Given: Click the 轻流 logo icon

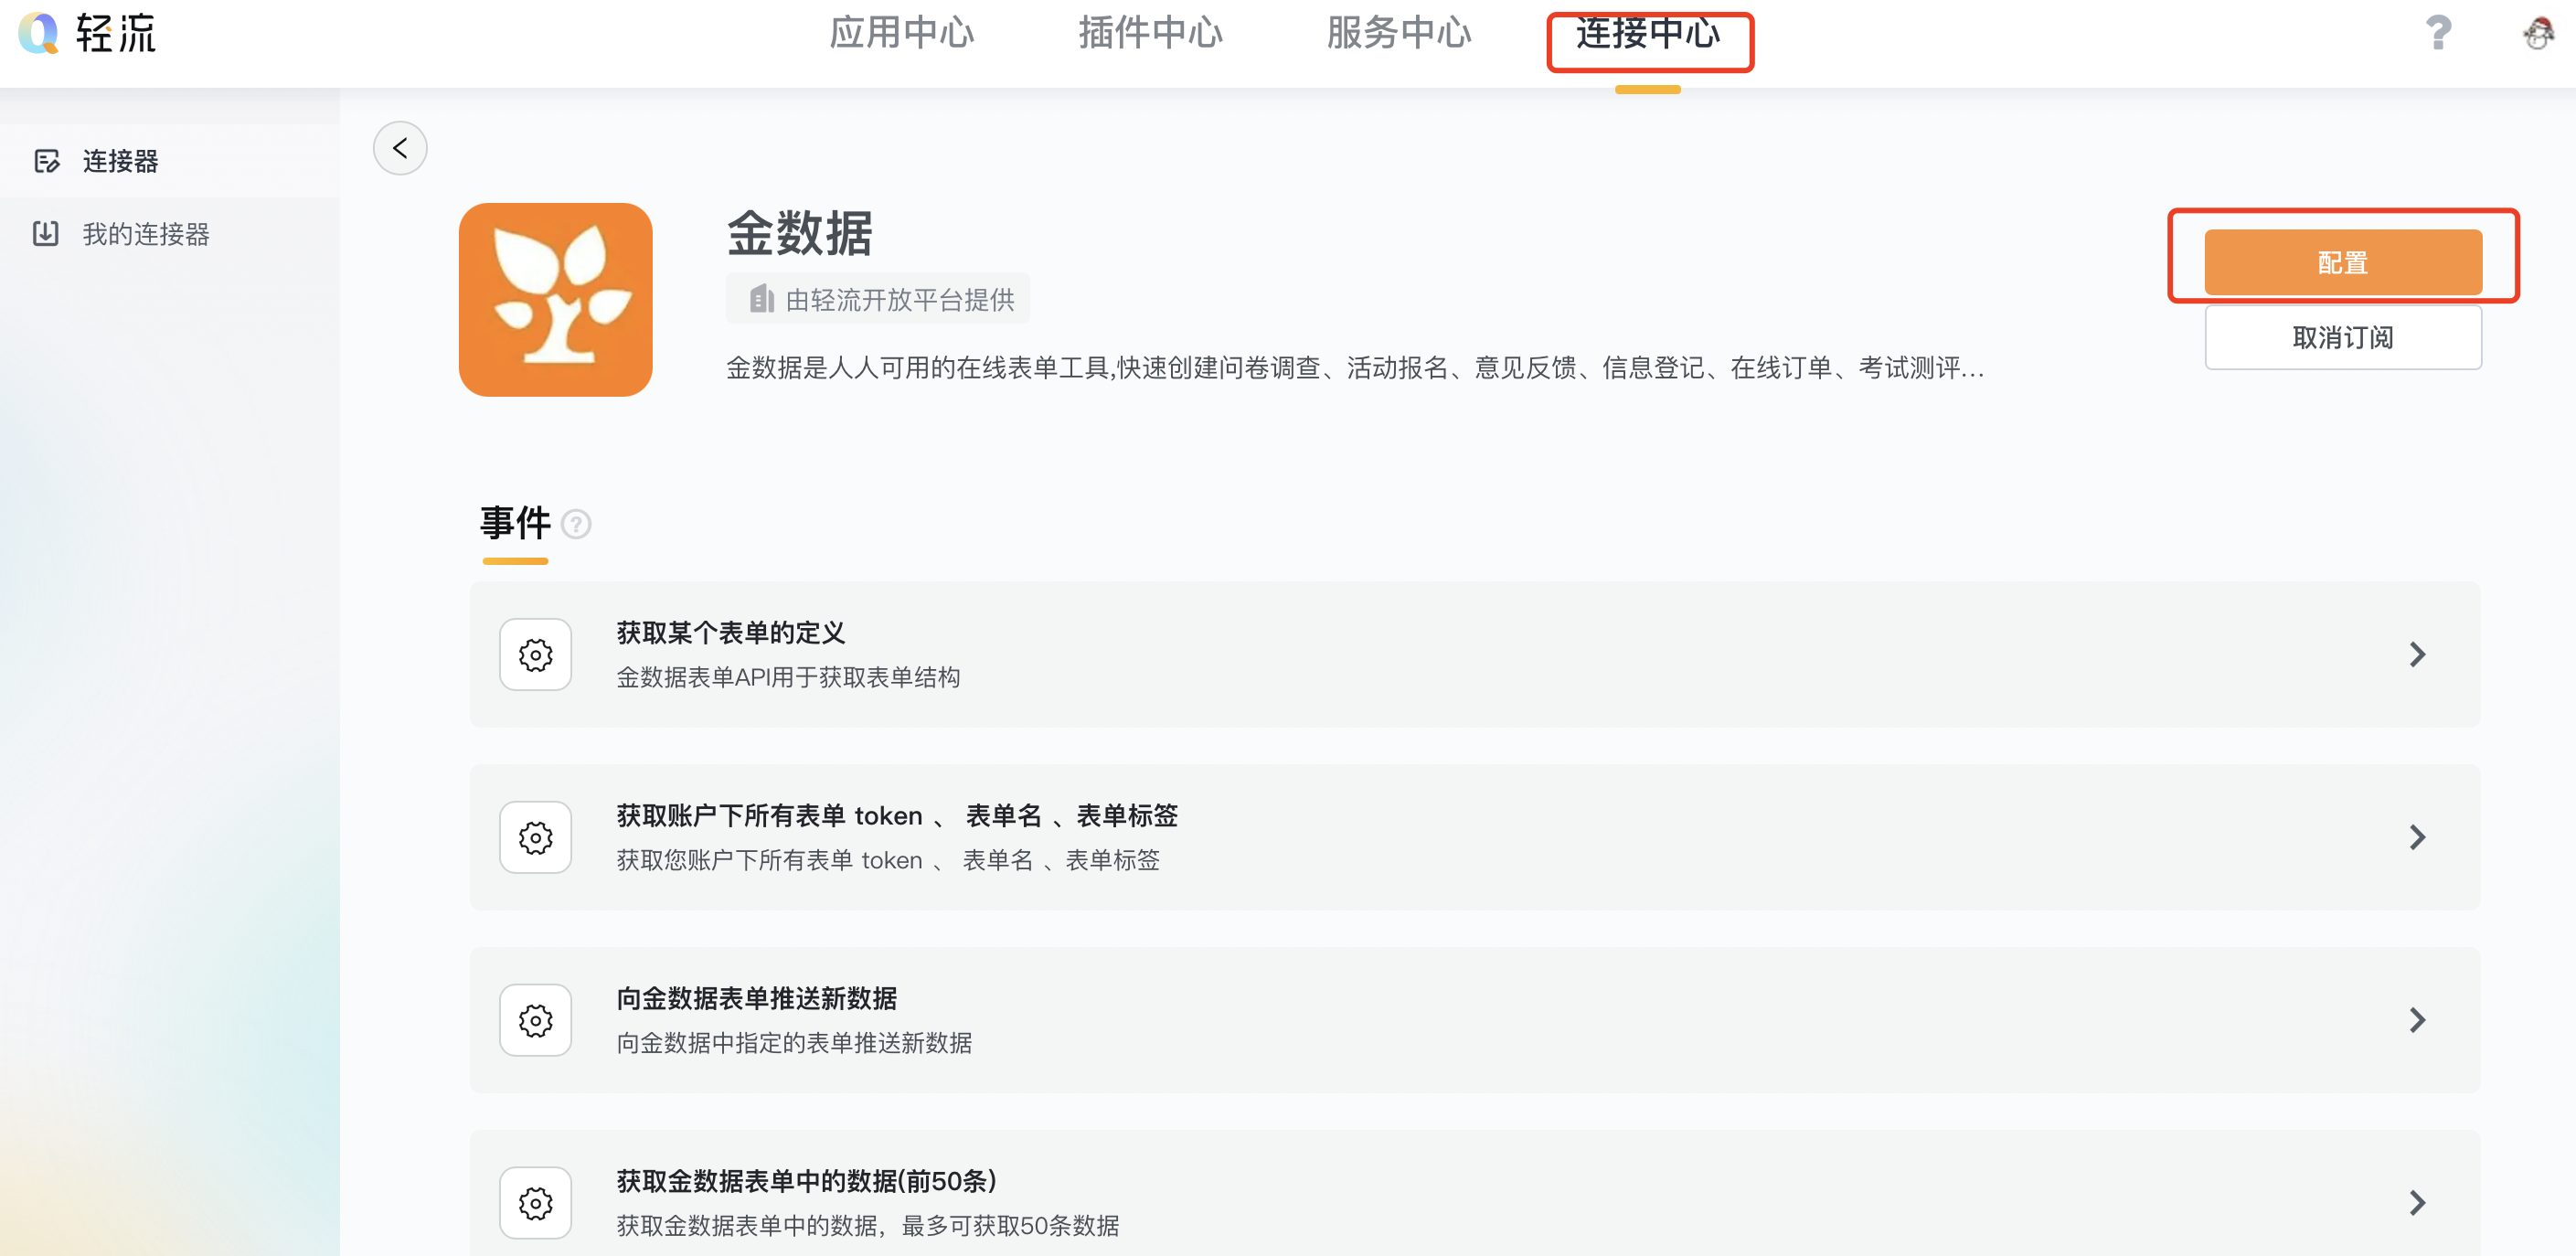Looking at the screenshot, I should click(x=40, y=33).
